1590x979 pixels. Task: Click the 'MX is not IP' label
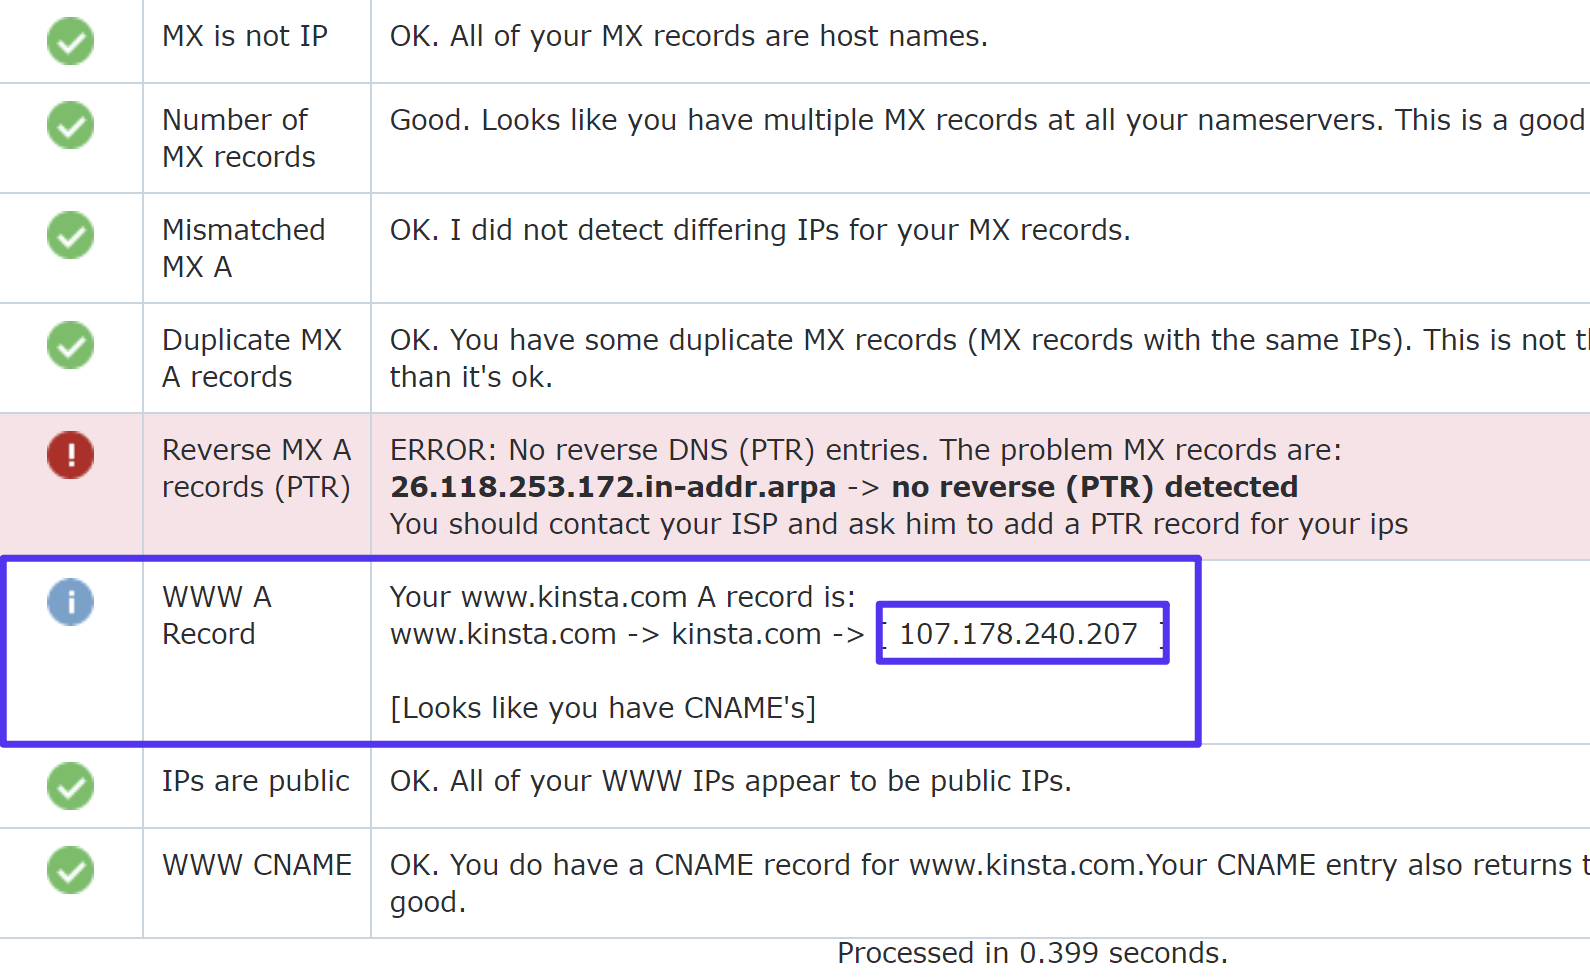coord(245,36)
